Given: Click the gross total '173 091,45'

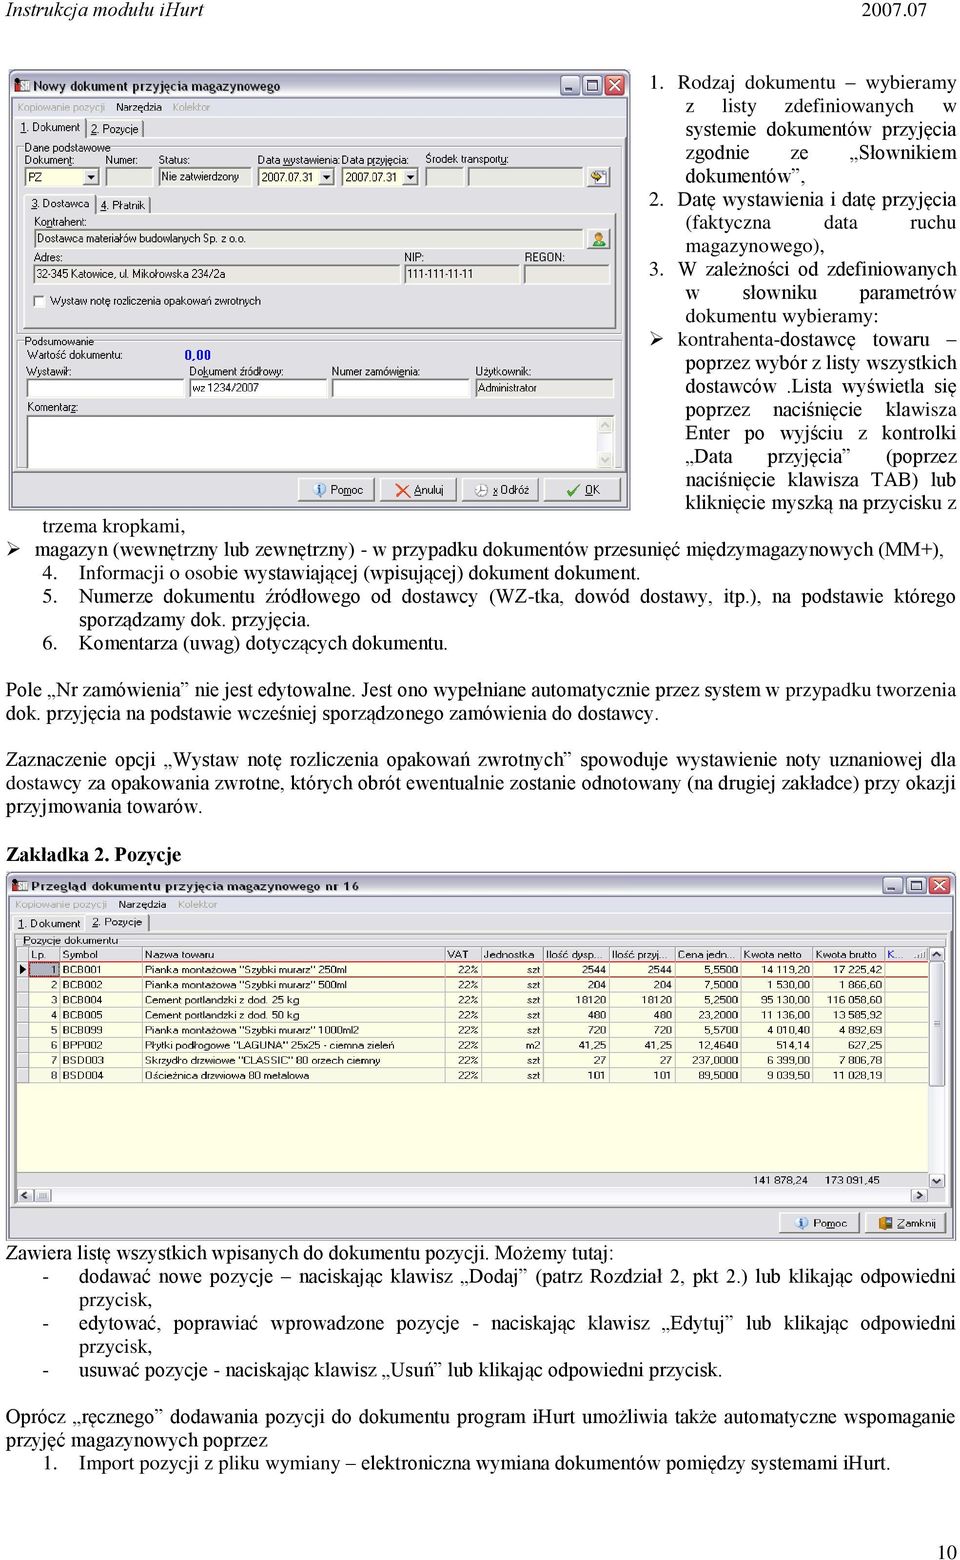Looking at the screenshot, I should pyautogui.click(x=852, y=1180).
